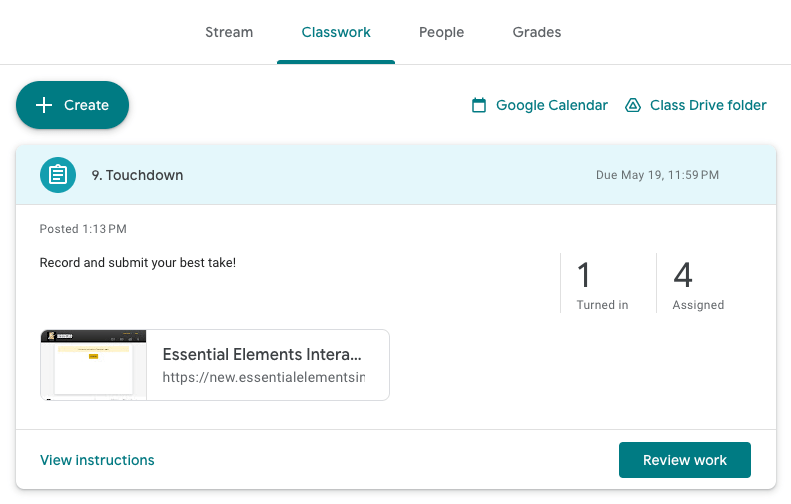
Task: Click the Class Drive folder icon
Action: coord(633,105)
